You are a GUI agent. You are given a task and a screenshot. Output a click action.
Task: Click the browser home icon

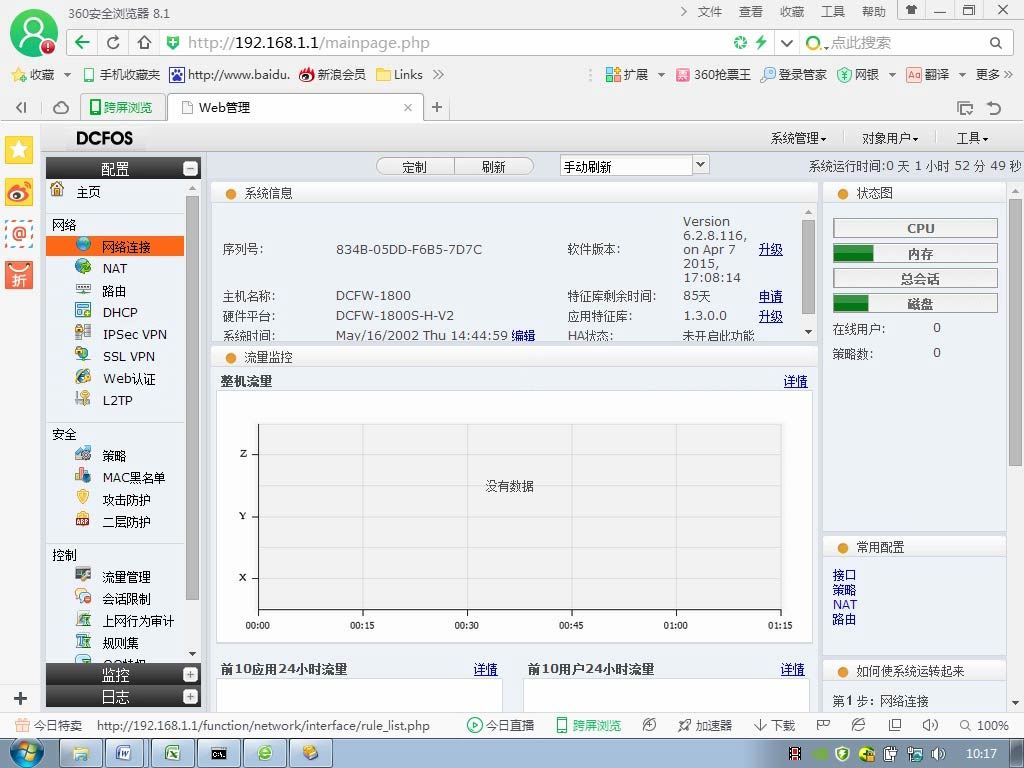(144, 42)
